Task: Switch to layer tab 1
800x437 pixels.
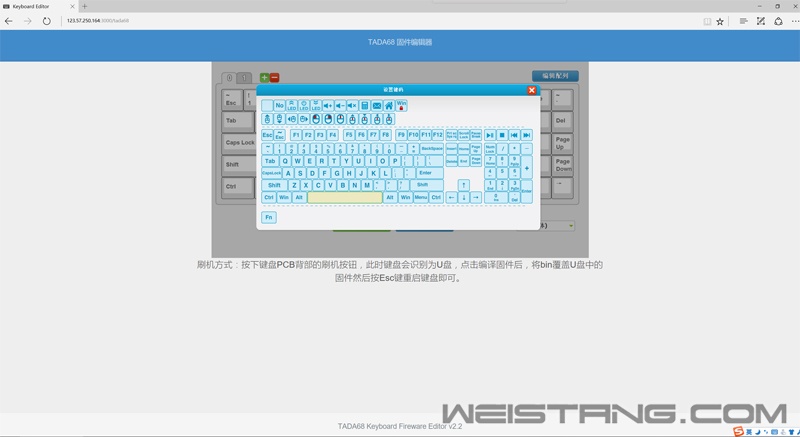Action: [x=244, y=78]
